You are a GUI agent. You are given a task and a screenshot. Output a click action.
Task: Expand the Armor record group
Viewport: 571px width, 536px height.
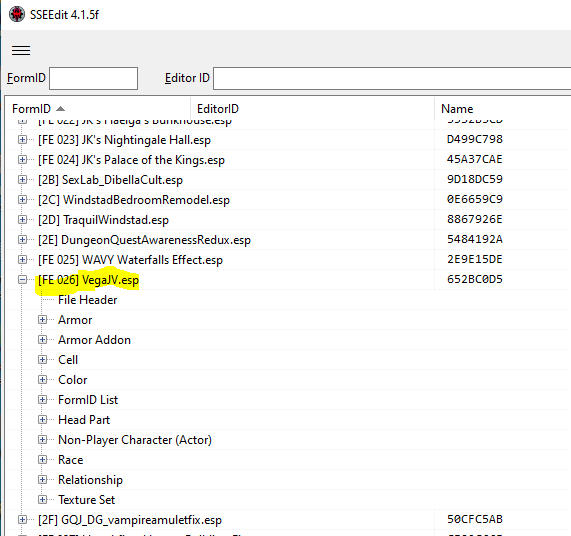[x=43, y=320]
